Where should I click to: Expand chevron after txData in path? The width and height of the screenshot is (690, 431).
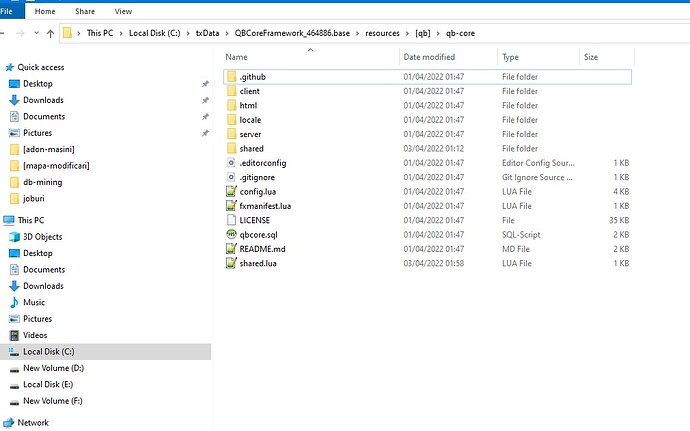pyautogui.click(x=227, y=33)
